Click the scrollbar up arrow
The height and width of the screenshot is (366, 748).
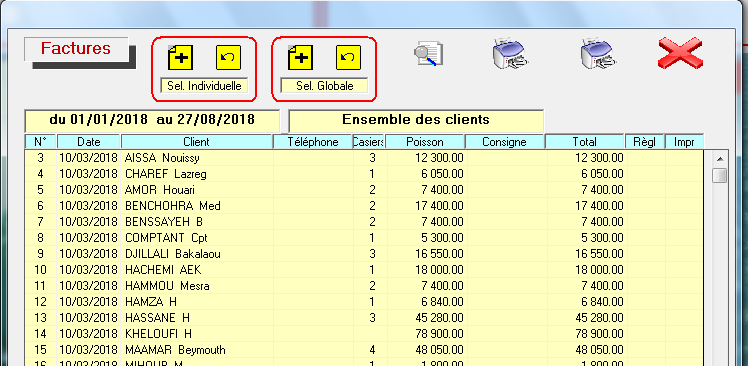719,158
